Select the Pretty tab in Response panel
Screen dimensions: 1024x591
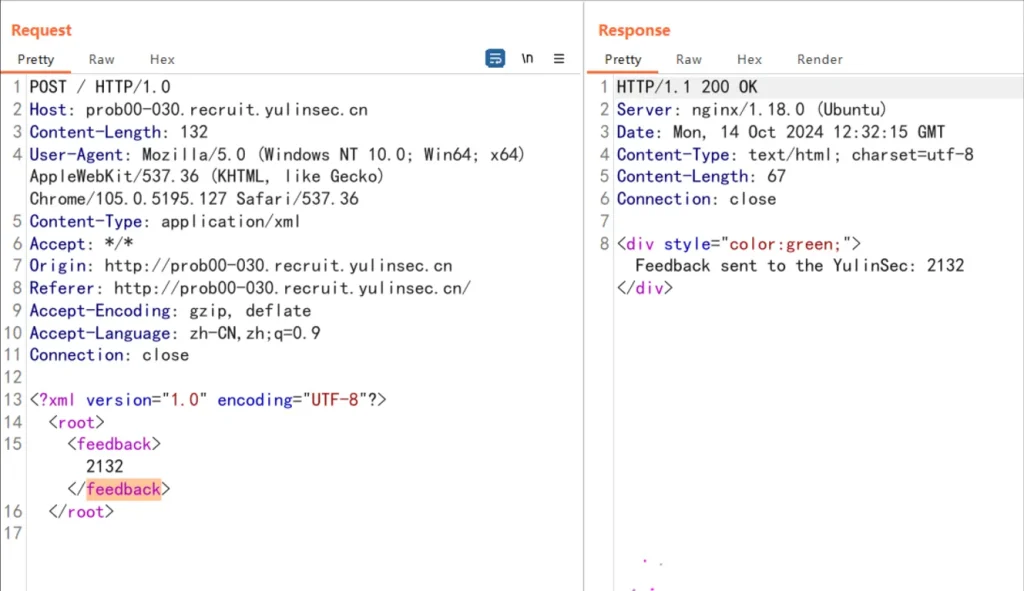623,59
